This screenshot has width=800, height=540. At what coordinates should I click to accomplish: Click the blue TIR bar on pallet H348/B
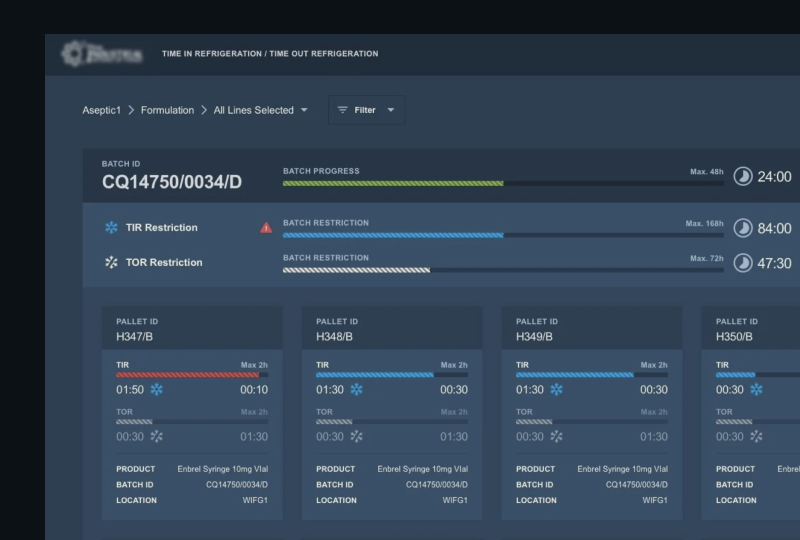(375, 375)
